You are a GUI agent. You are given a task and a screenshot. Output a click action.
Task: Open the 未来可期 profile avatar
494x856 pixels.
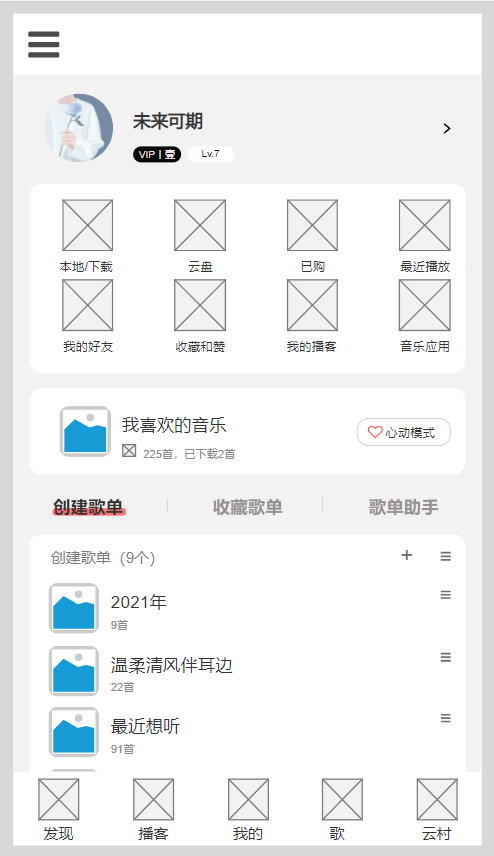tap(79, 128)
